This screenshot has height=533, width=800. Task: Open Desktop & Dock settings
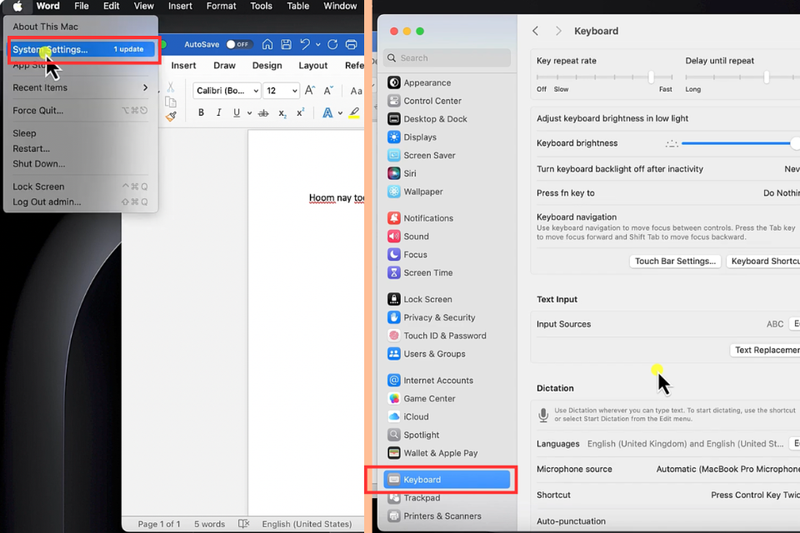pyautogui.click(x=435, y=119)
